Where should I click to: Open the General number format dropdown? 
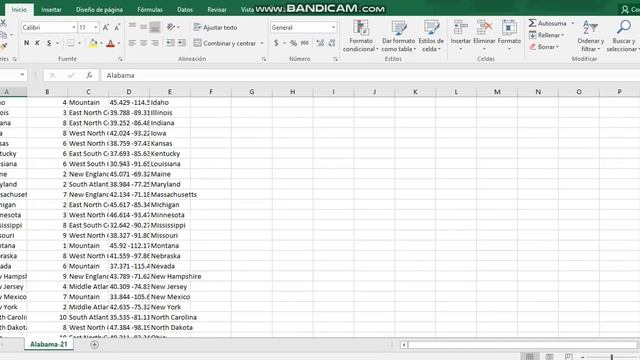pyautogui.click(x=333, y=27)
